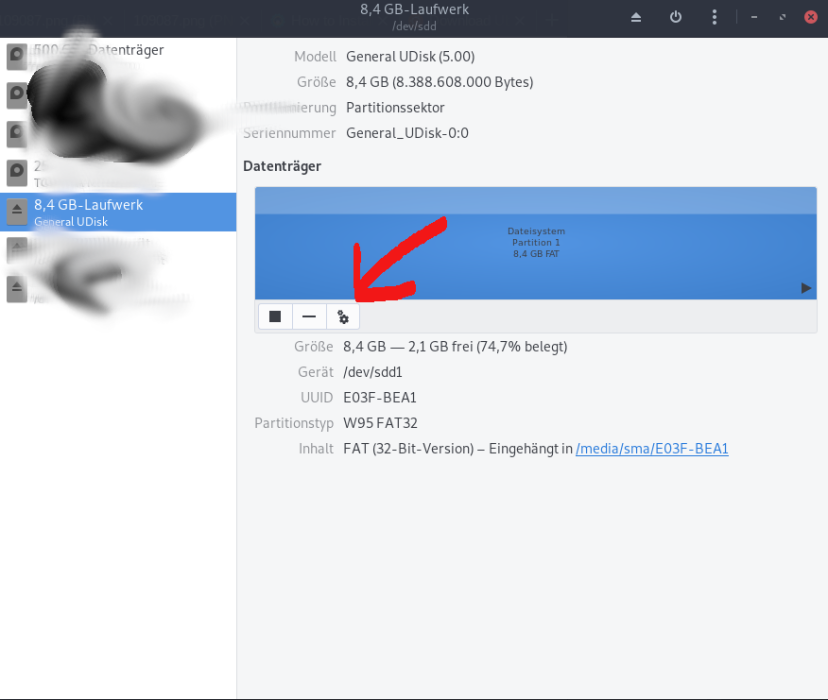Select the Partition 1 Dateisystem volume block
The height and width of the screenshot is (700, 828).
[x=536, y=243]
